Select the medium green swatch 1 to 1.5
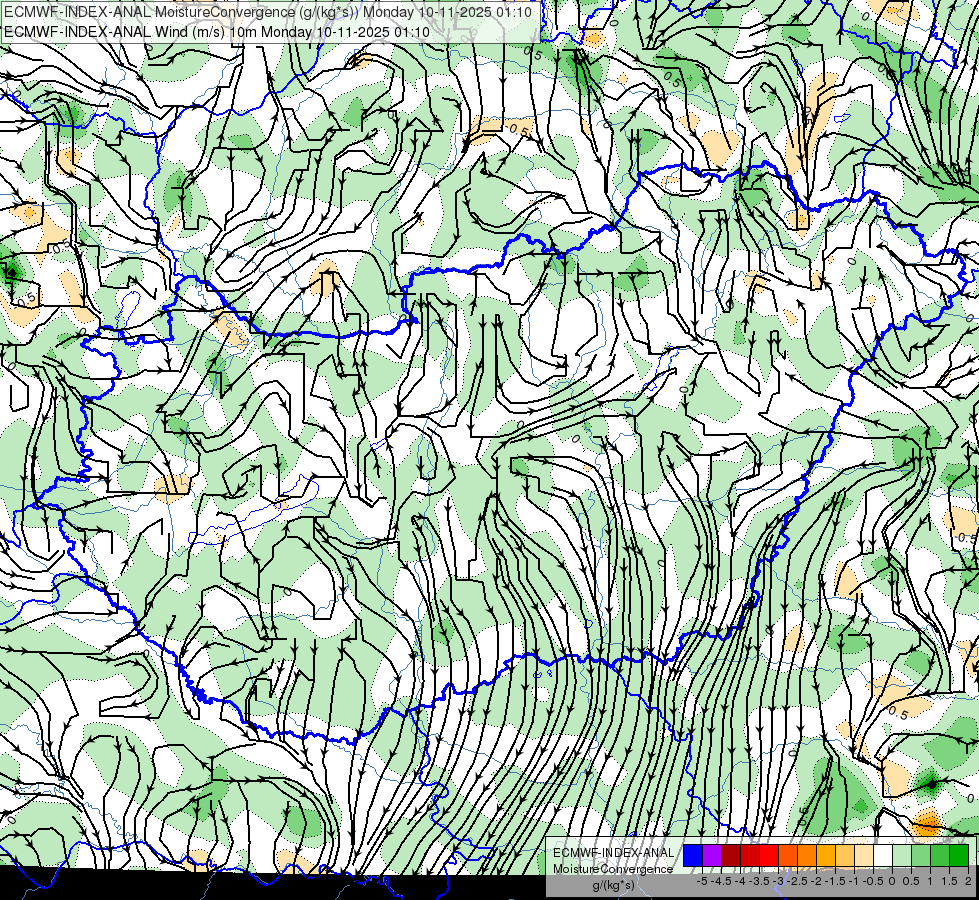This screenshot has height=900, width=979. (x=940, y=856)
